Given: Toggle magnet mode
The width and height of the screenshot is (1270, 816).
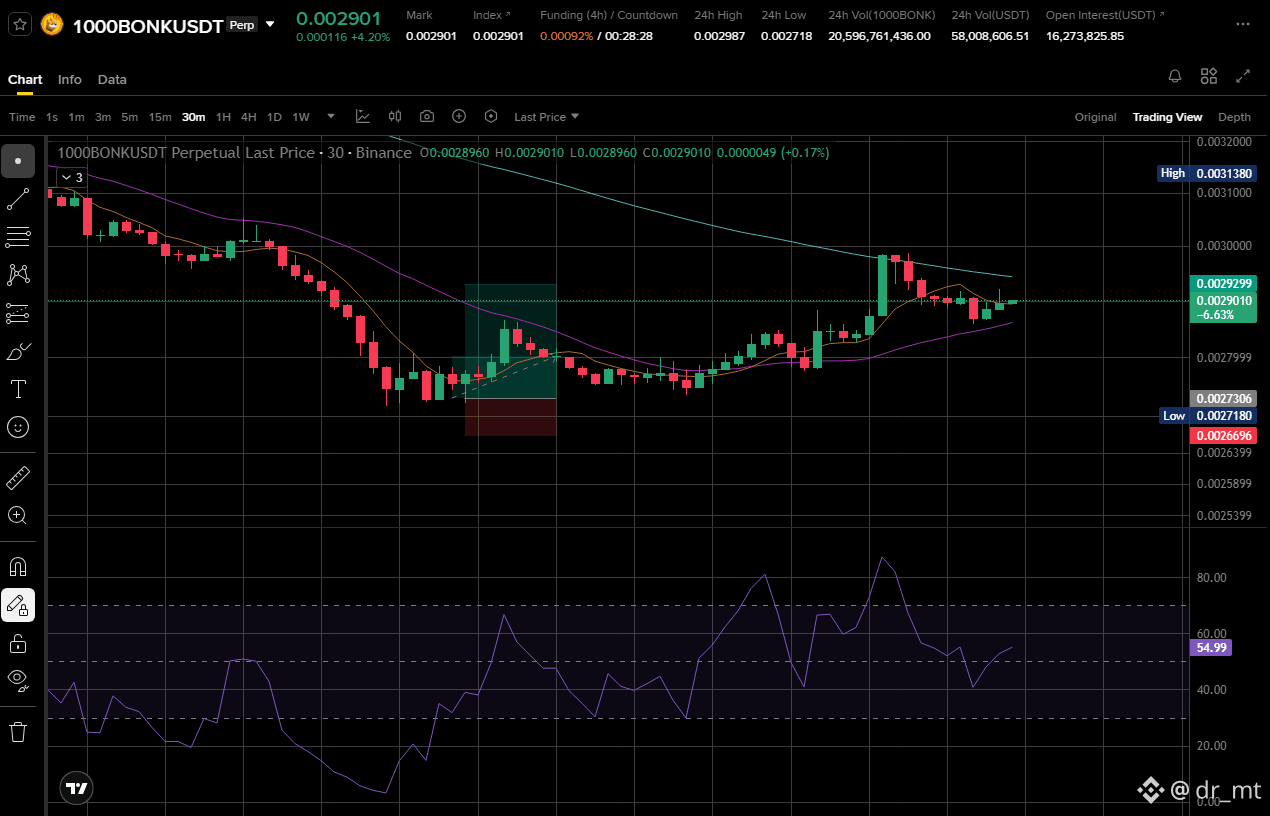Looking at the screenshot, I should [18, 567].
